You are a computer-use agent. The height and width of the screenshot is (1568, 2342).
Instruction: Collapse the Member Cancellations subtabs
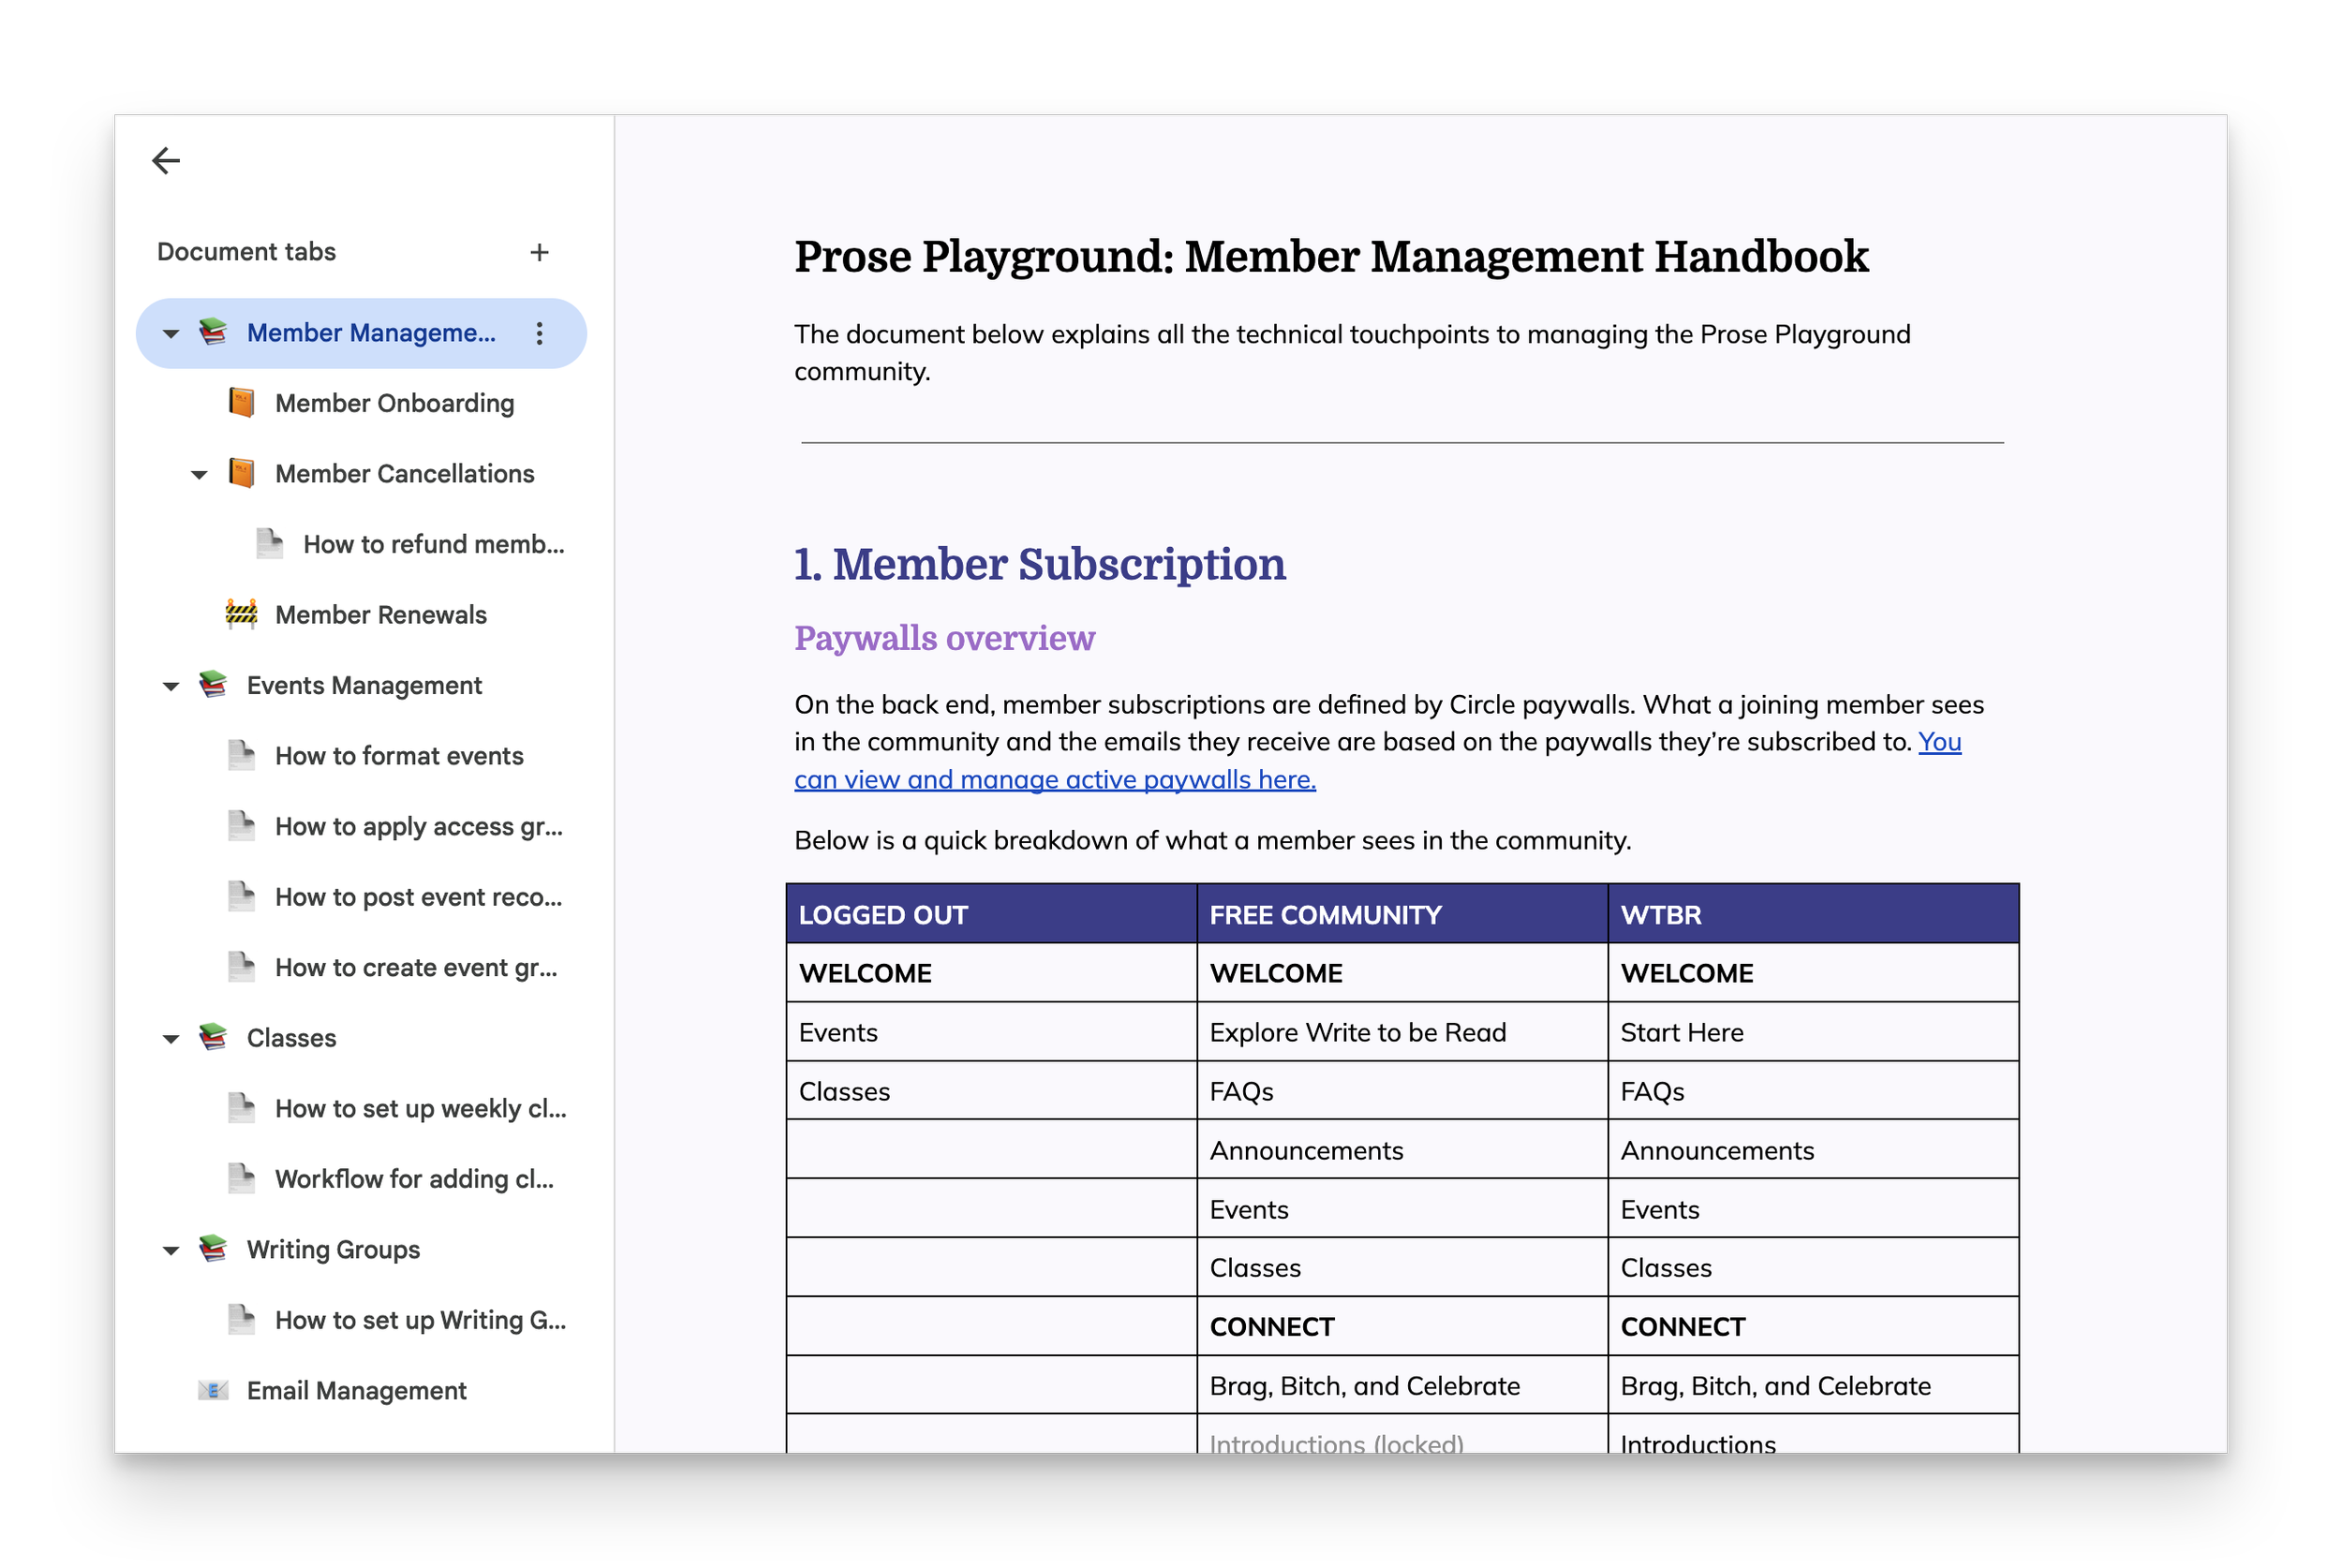199,475
